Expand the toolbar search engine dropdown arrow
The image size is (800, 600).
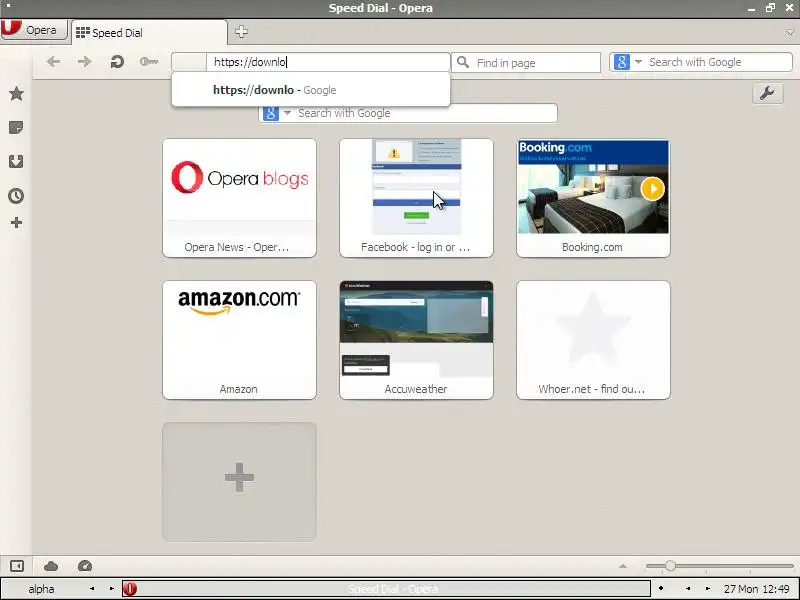tap(638, 62)
